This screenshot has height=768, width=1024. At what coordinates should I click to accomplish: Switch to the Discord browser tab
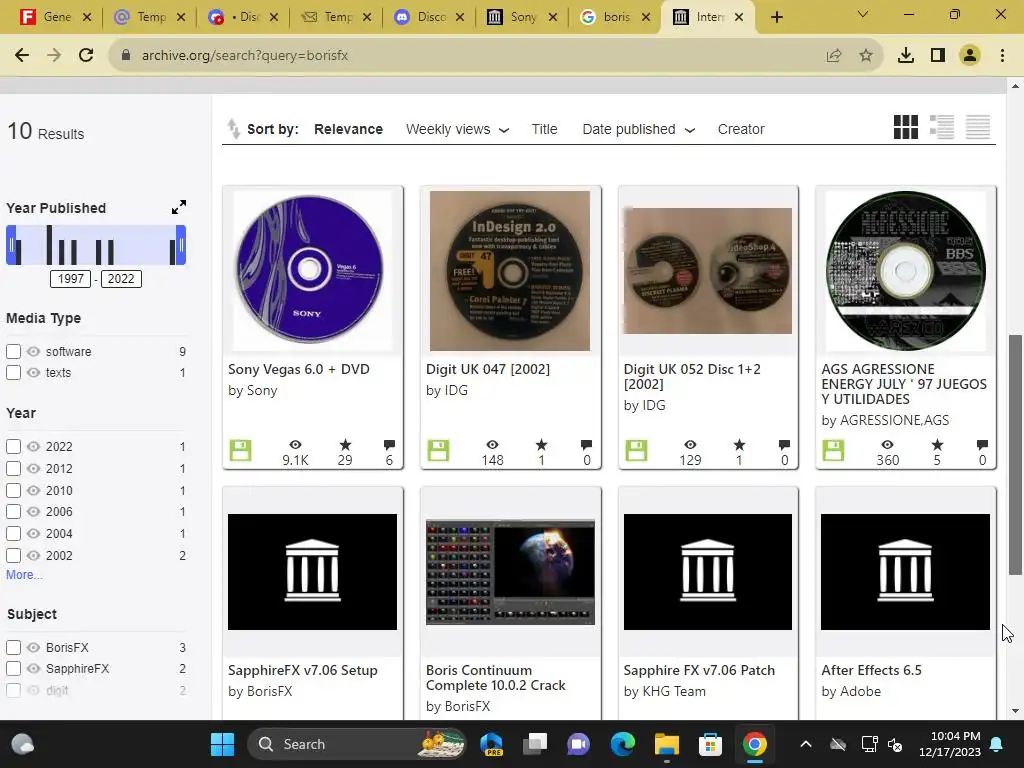coord(430,17)
